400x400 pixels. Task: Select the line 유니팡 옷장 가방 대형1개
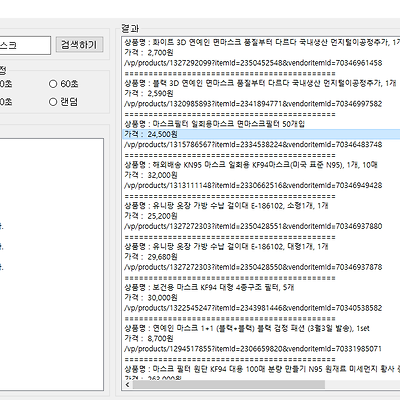click(x=226, y=246)
